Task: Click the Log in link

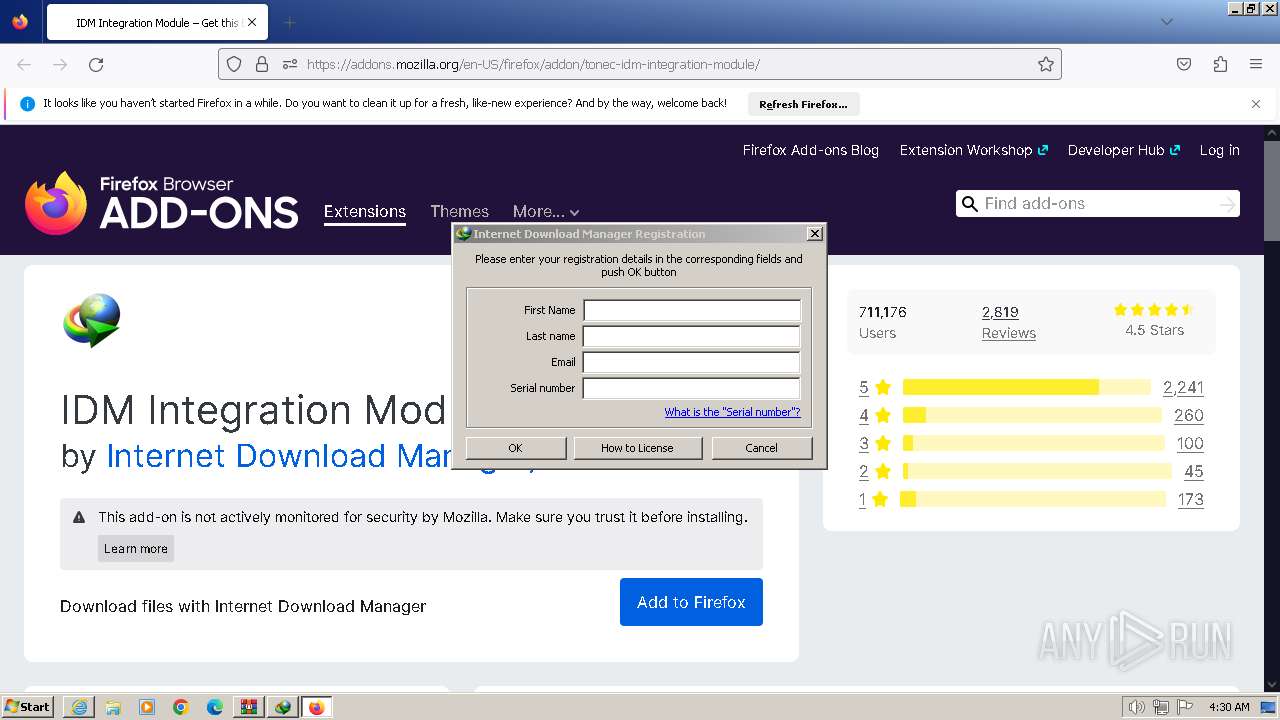Action: (1220, 150)
